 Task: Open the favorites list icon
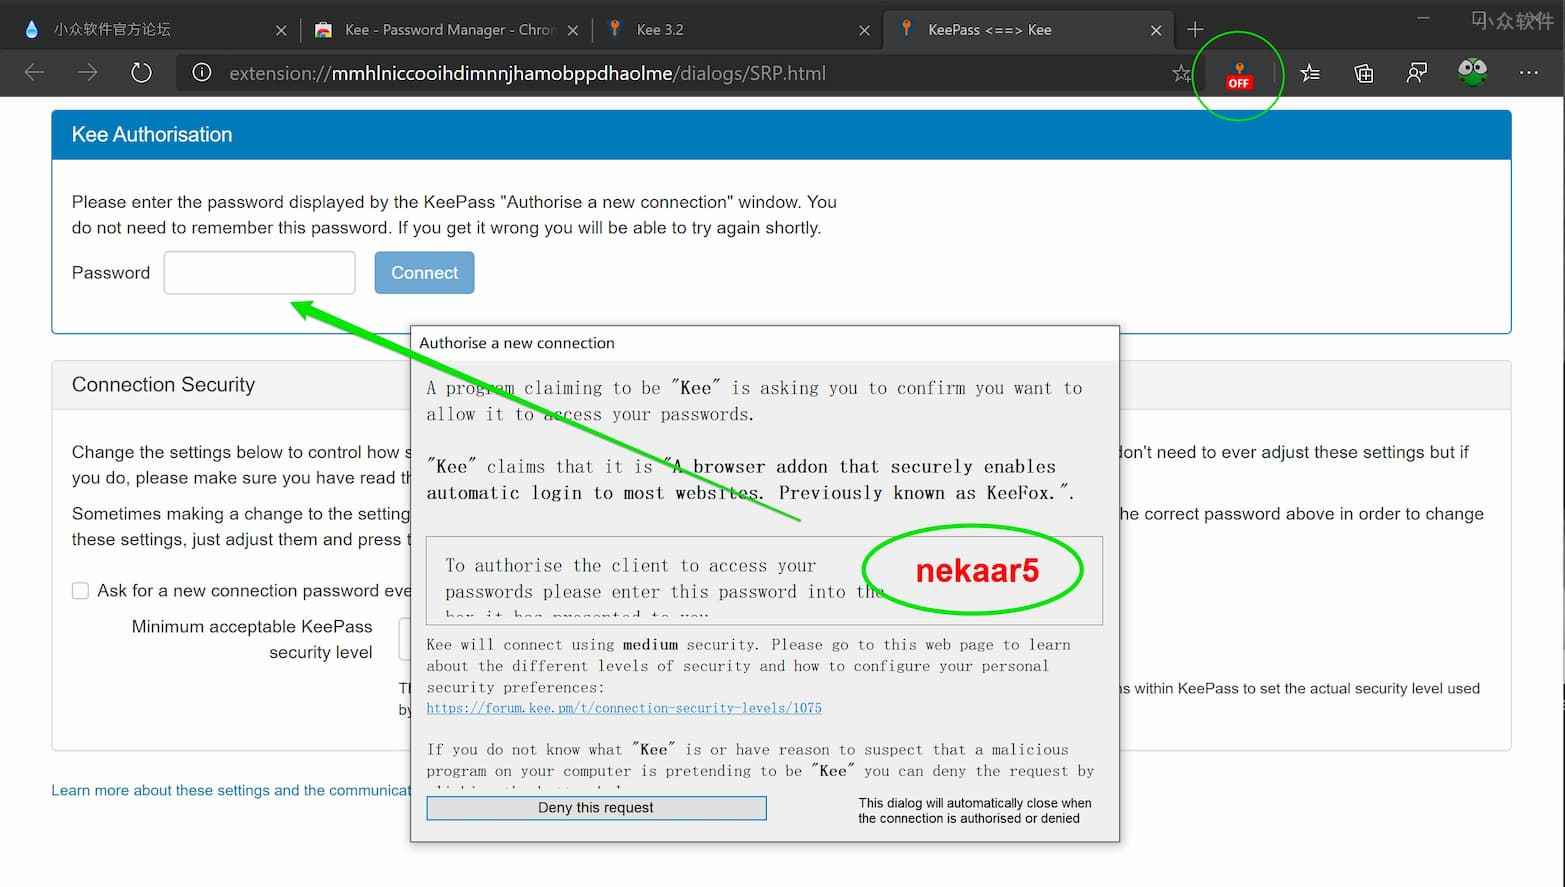tap(1310, 72)
